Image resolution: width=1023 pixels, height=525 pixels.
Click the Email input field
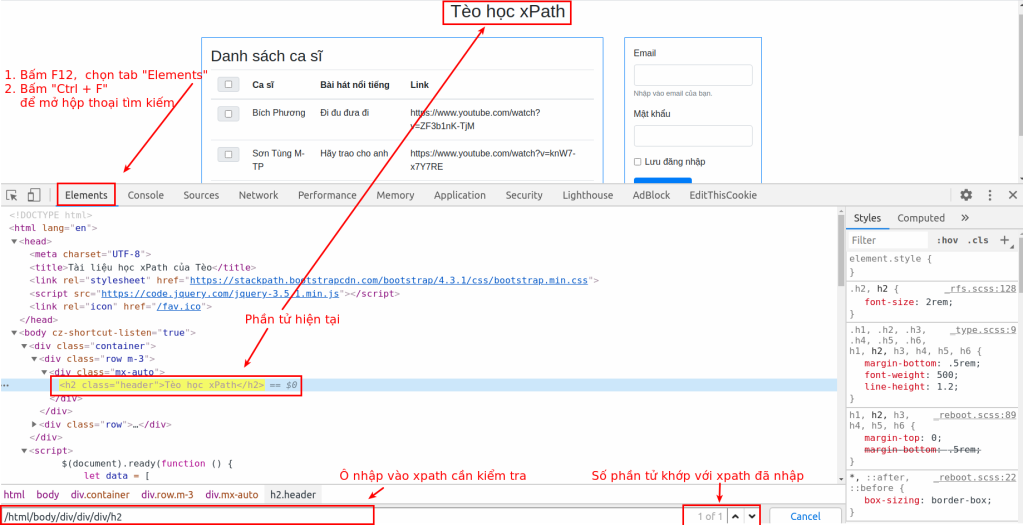(693, 75)
